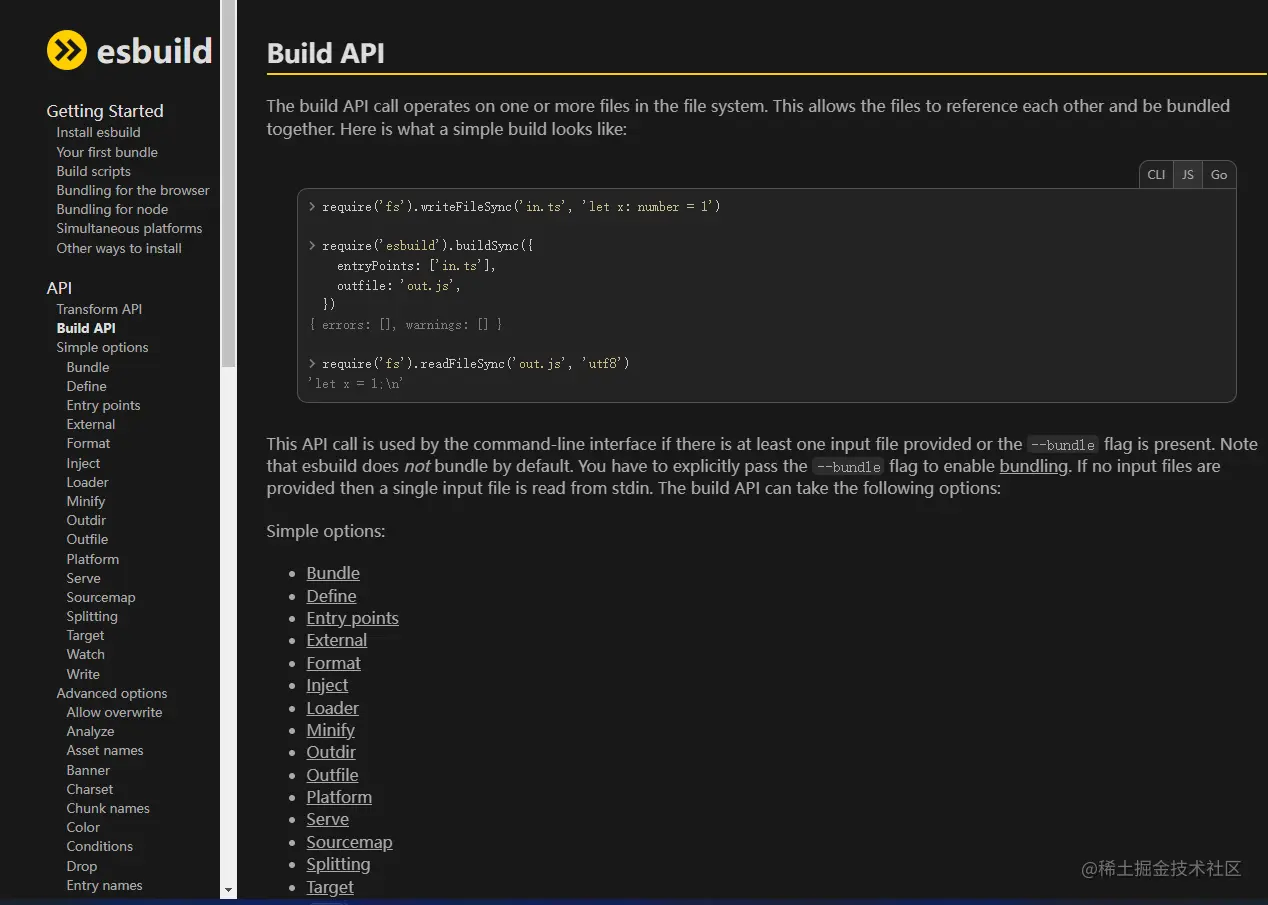This screenshot has width=1268, height=905.
Task: Click Serve link in options list
Action: point(327,819)
